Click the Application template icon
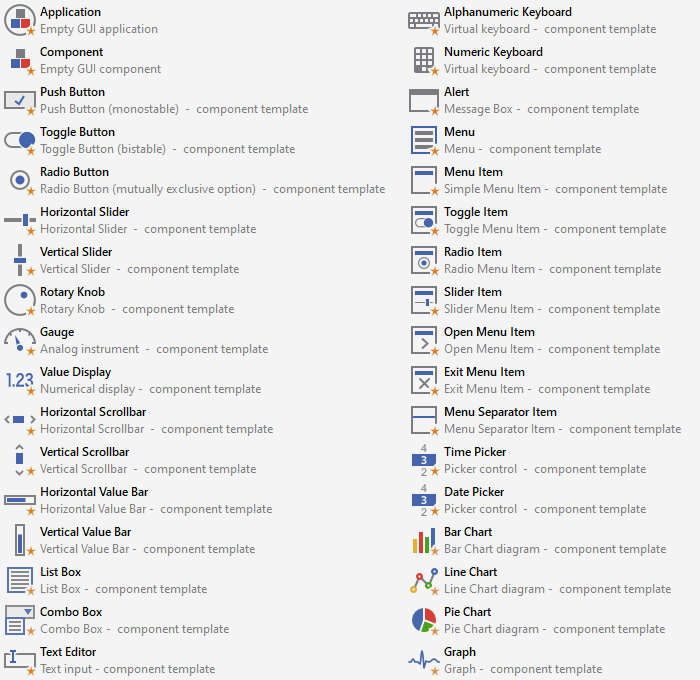Viewport: 700px width, 680px height. [20, 20]
